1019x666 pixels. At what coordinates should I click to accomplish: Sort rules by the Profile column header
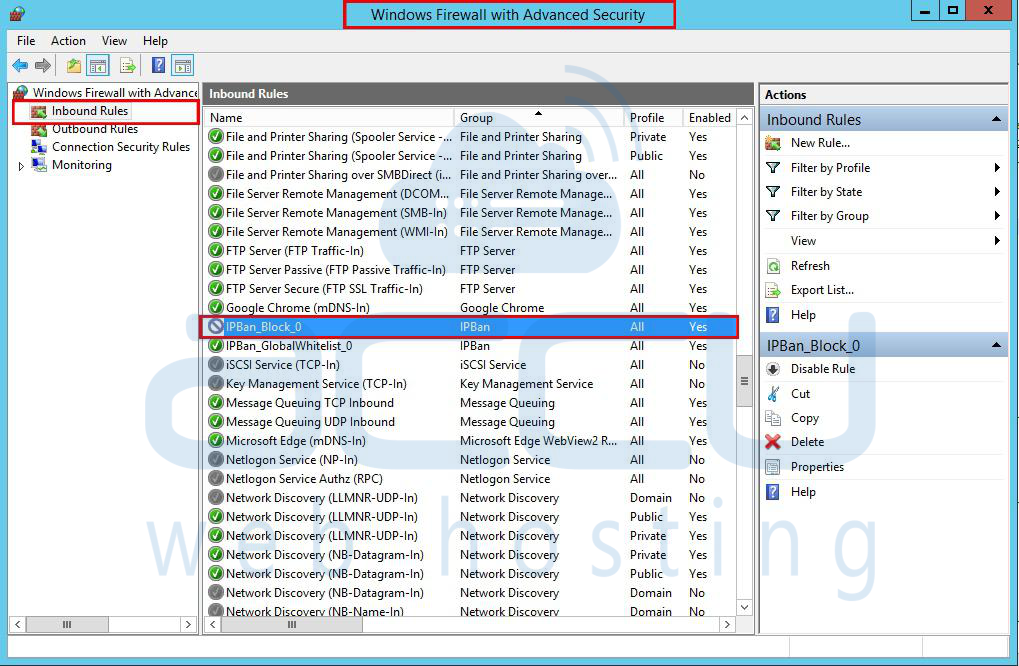[x=652, y=118]
